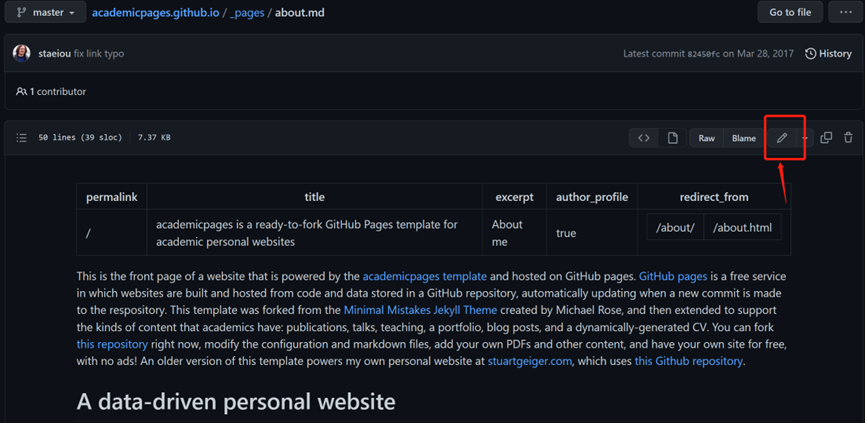
Task: Click the '1 contributor' text
Action: point(58,92)
